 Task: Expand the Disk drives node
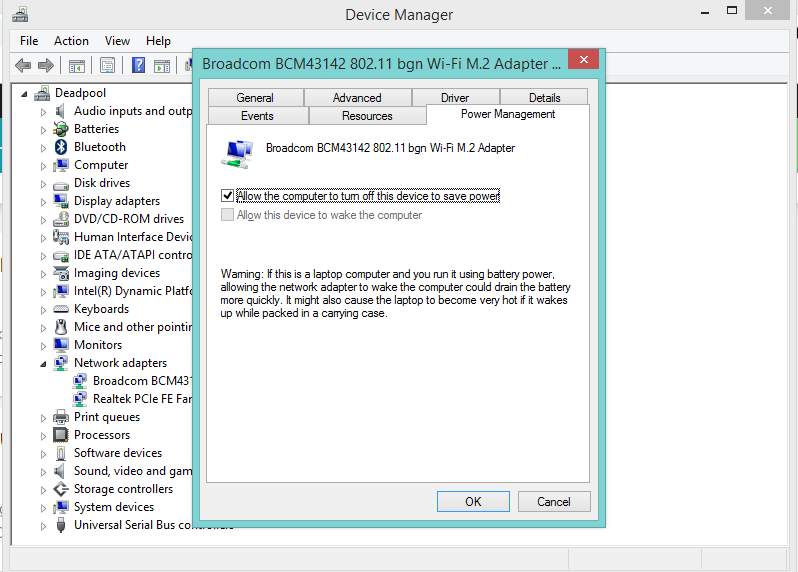click(43, 184)
